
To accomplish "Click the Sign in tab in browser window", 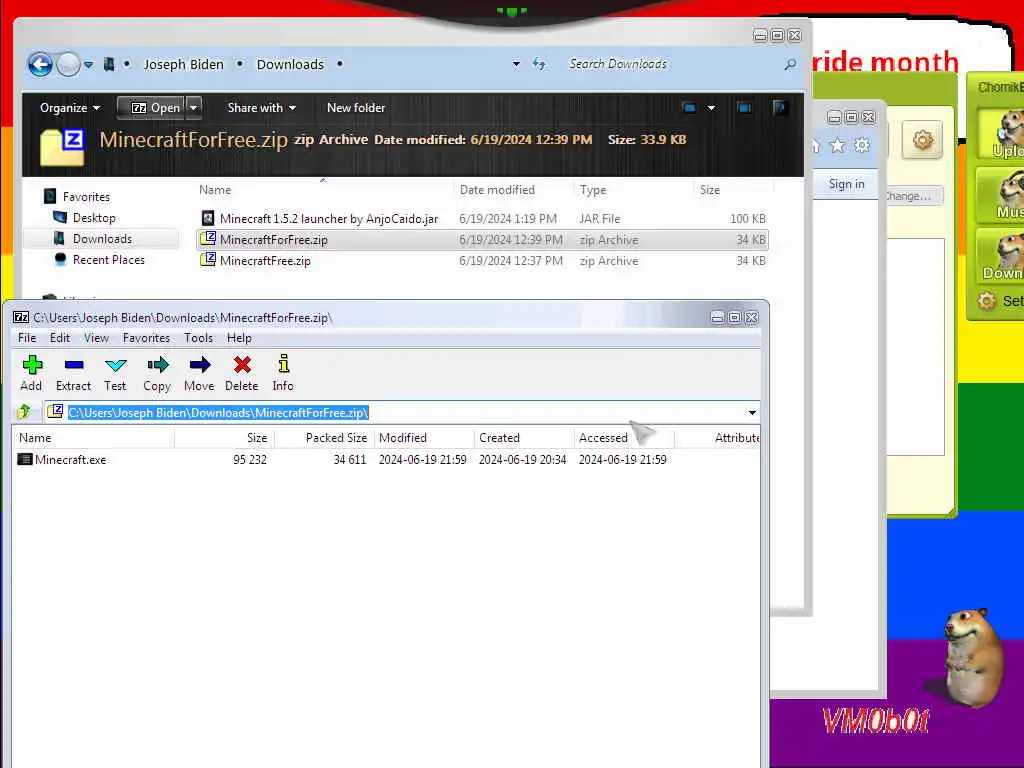I will click(x=846, y=184).
